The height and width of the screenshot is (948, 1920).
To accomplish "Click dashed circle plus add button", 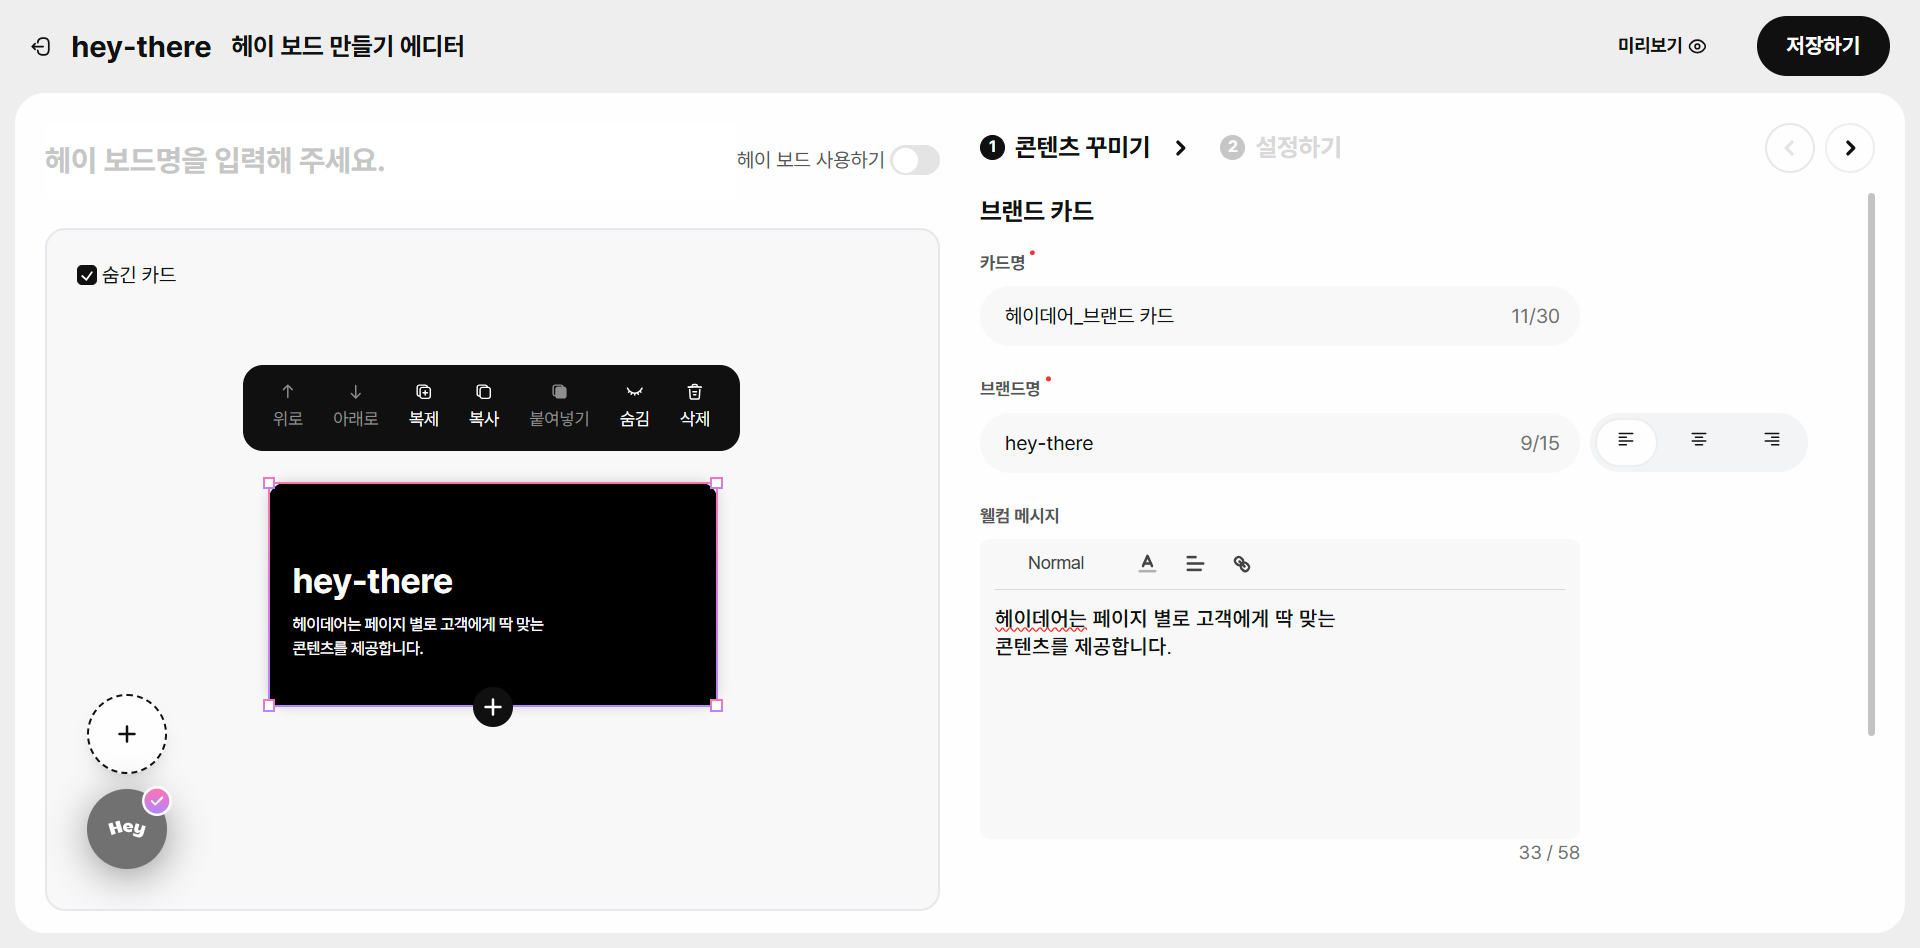I will pyautogui.click(x=127, y=734).
